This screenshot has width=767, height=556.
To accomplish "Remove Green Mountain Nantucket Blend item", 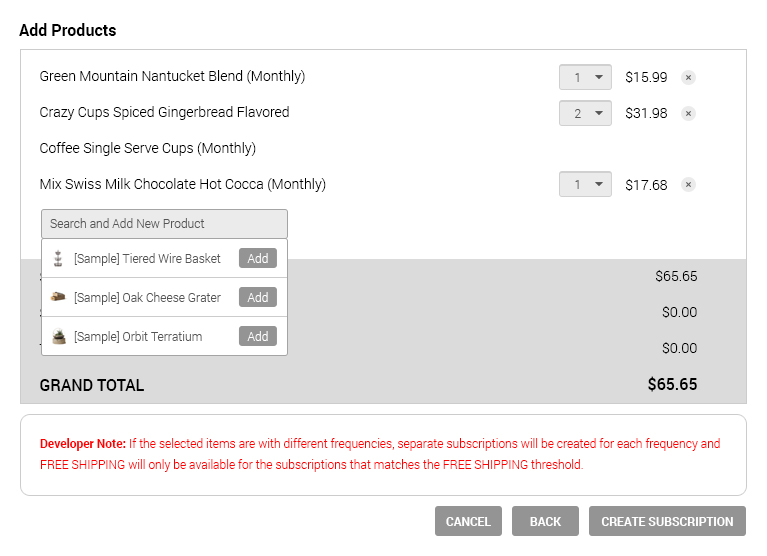I will (688, 77).
